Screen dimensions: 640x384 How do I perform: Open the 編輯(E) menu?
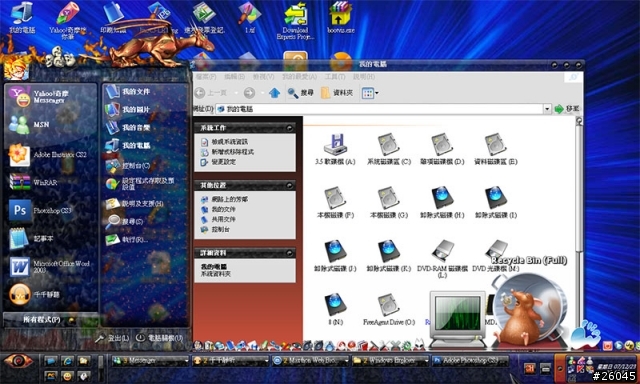(235, 77)
